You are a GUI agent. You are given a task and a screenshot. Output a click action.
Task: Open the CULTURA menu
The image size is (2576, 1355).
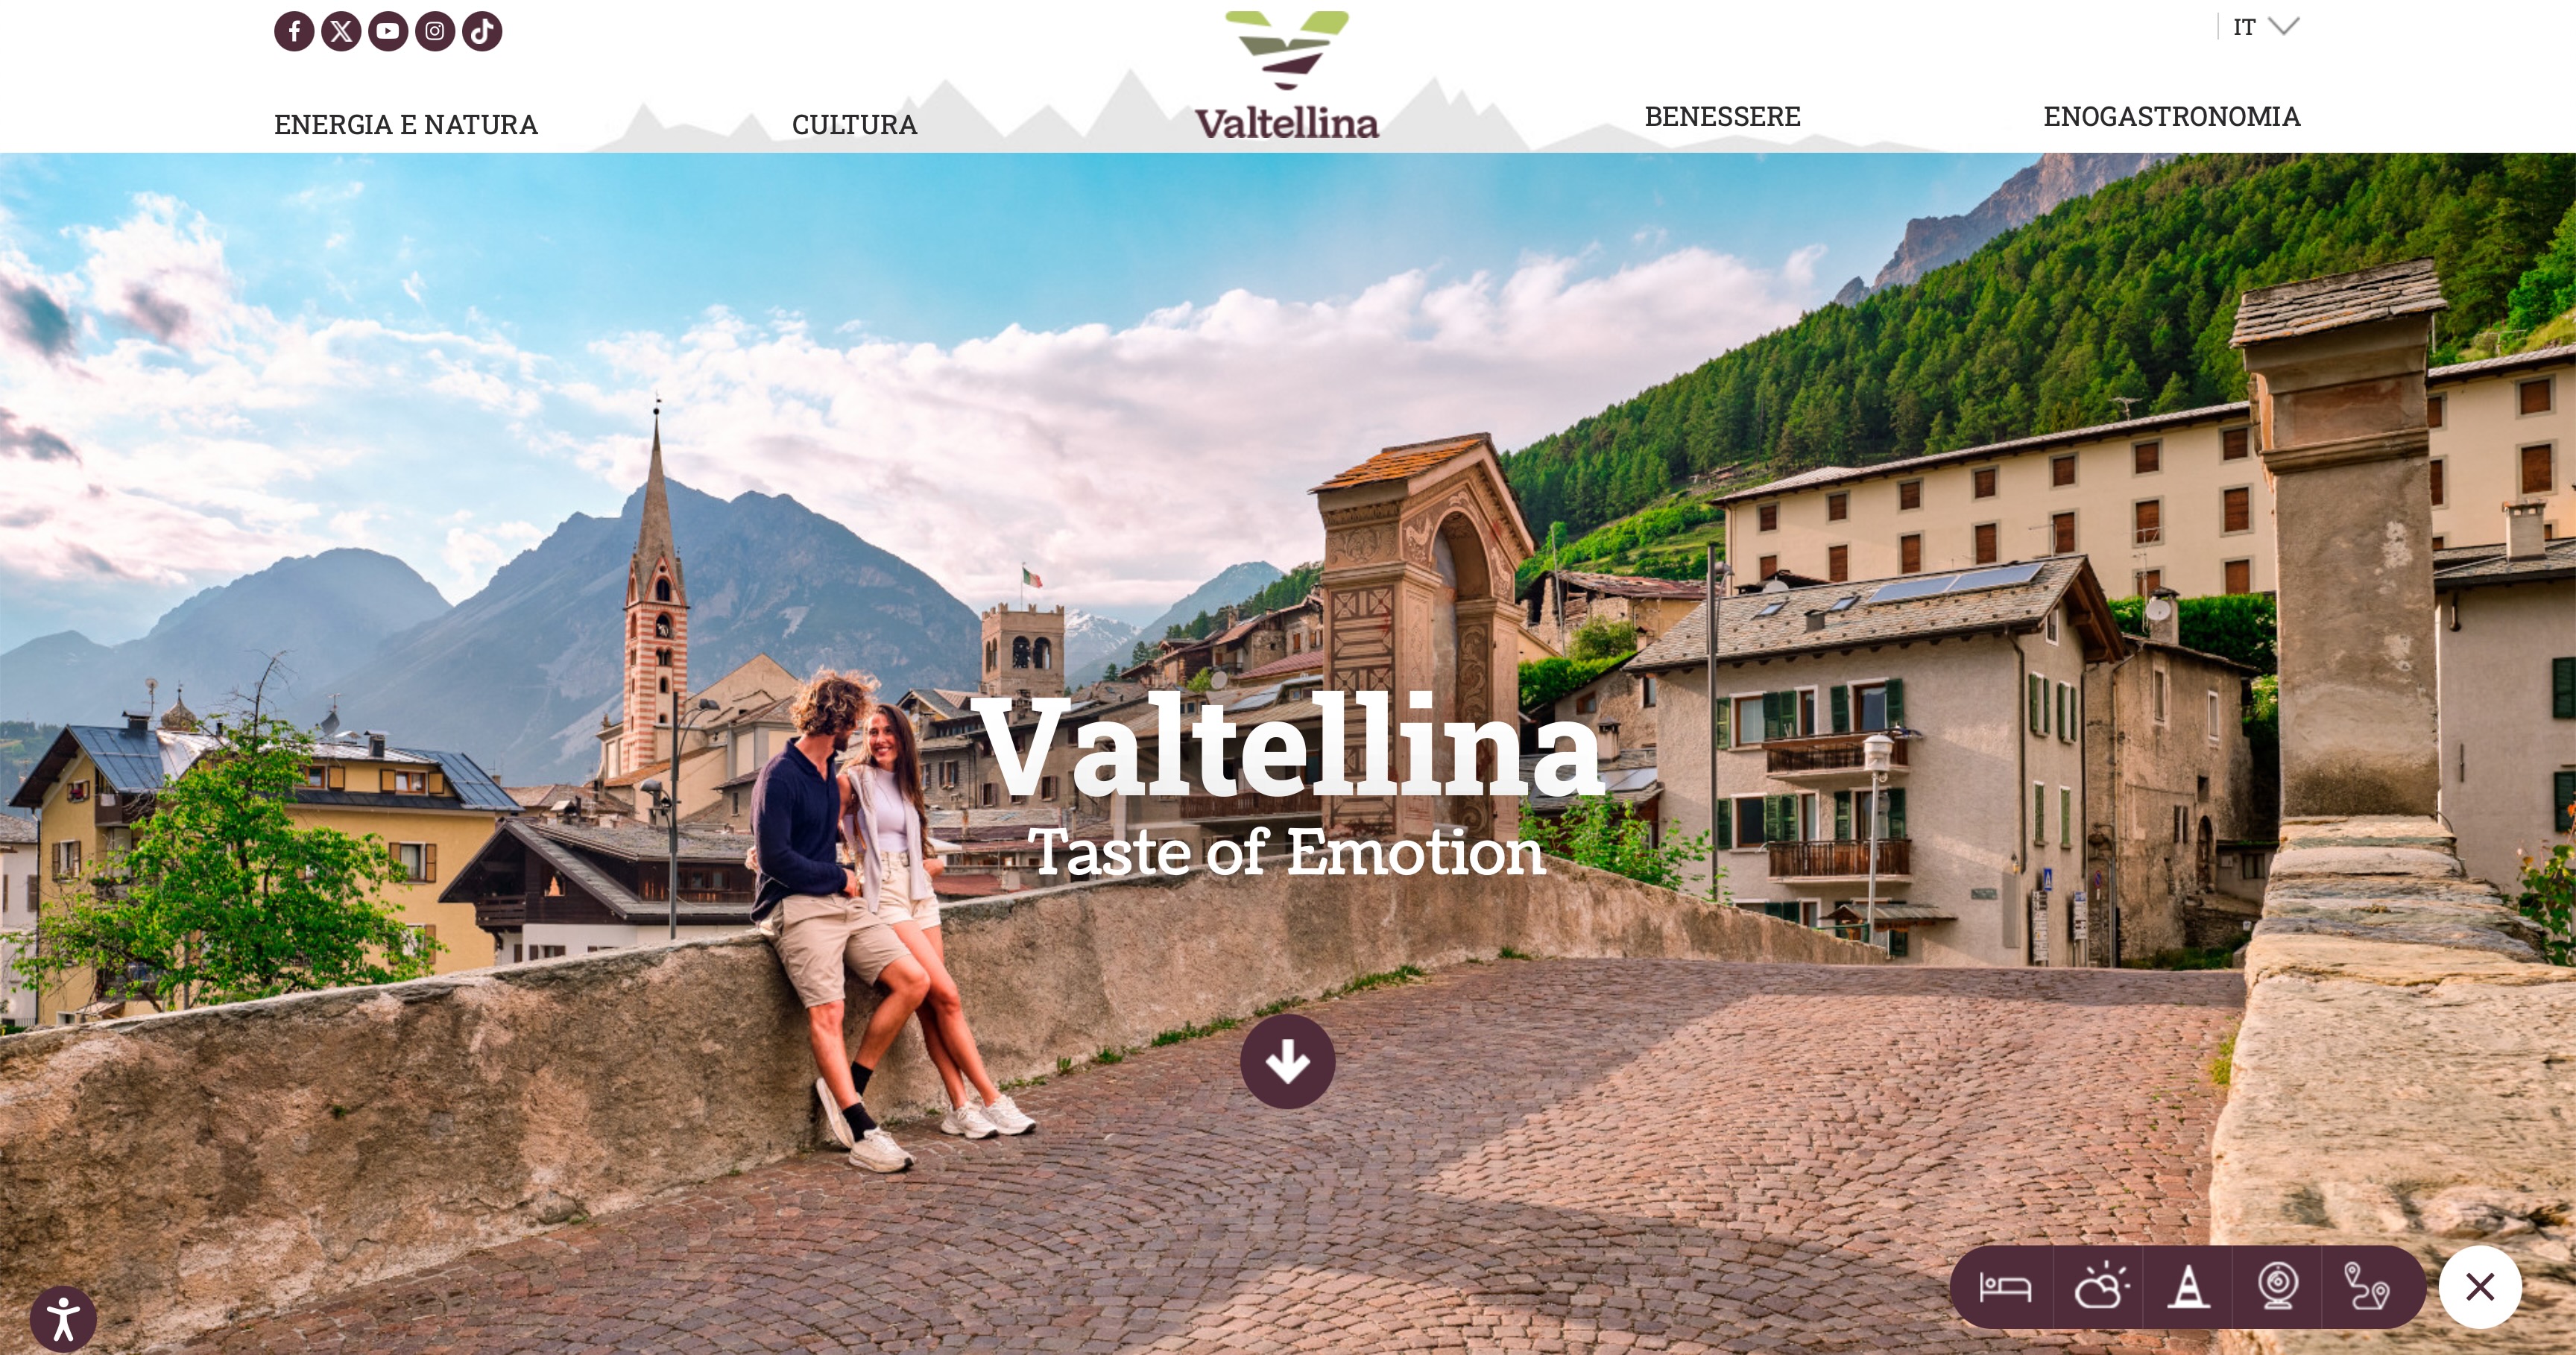(x=855, y=125)
